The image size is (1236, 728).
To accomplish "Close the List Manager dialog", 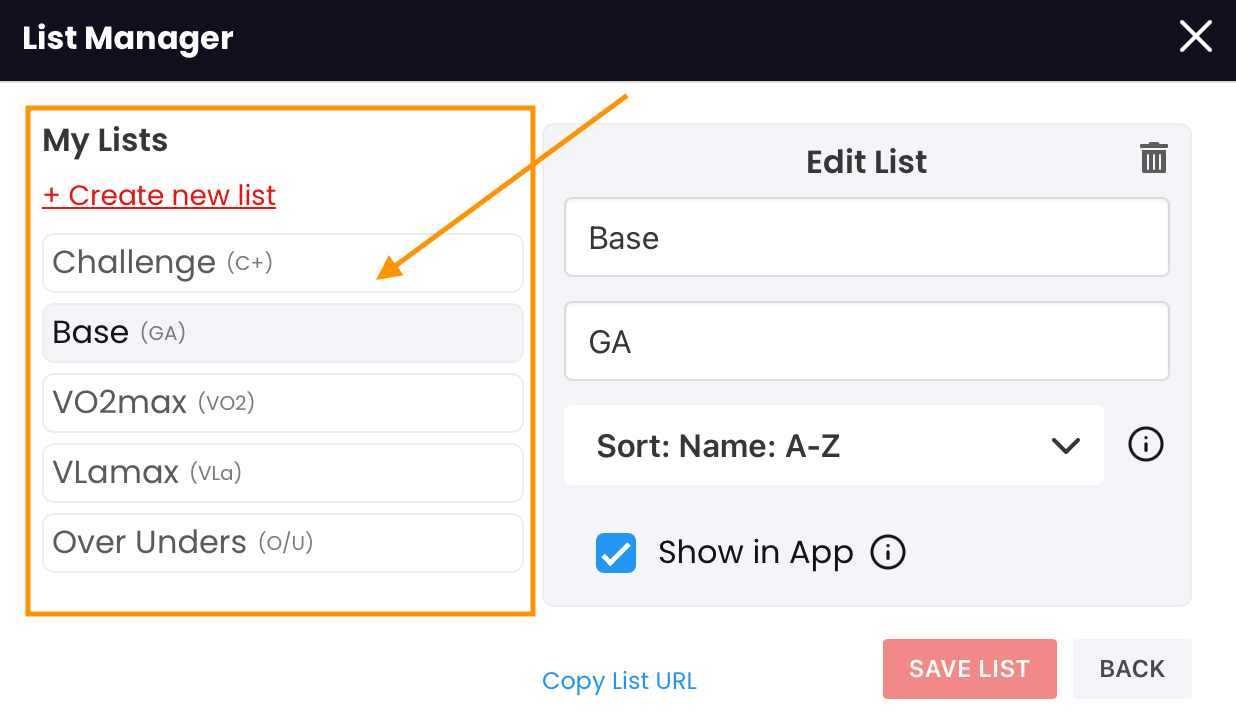I will click(1196, 38).
